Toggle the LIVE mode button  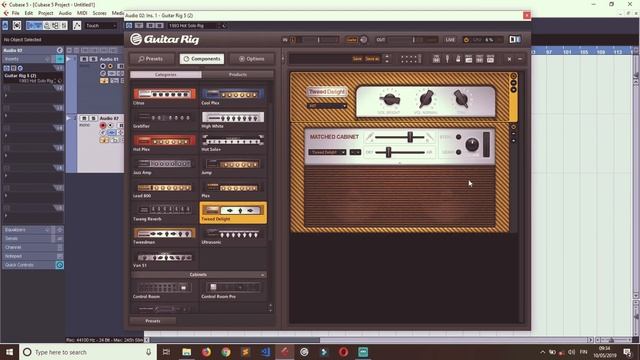click(x=450, y=40)
